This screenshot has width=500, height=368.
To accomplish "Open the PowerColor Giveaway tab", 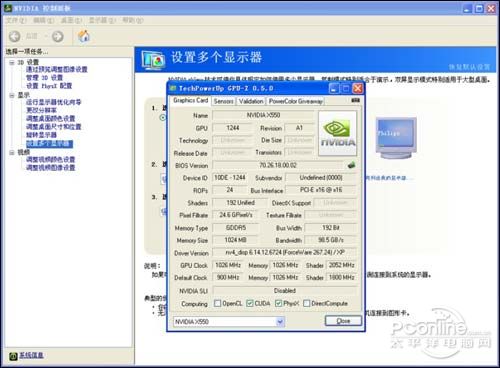I will 296,101.
